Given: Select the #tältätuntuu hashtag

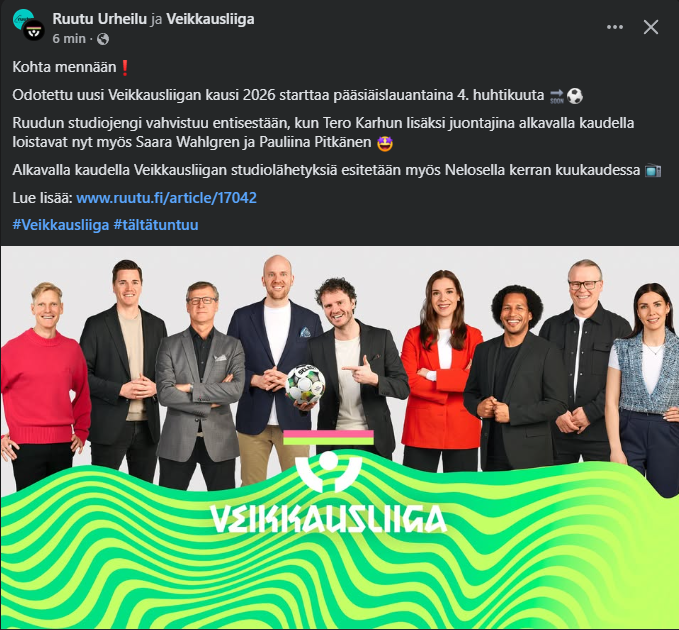Looking at the screenshot, I should click(x=156, y=225).
